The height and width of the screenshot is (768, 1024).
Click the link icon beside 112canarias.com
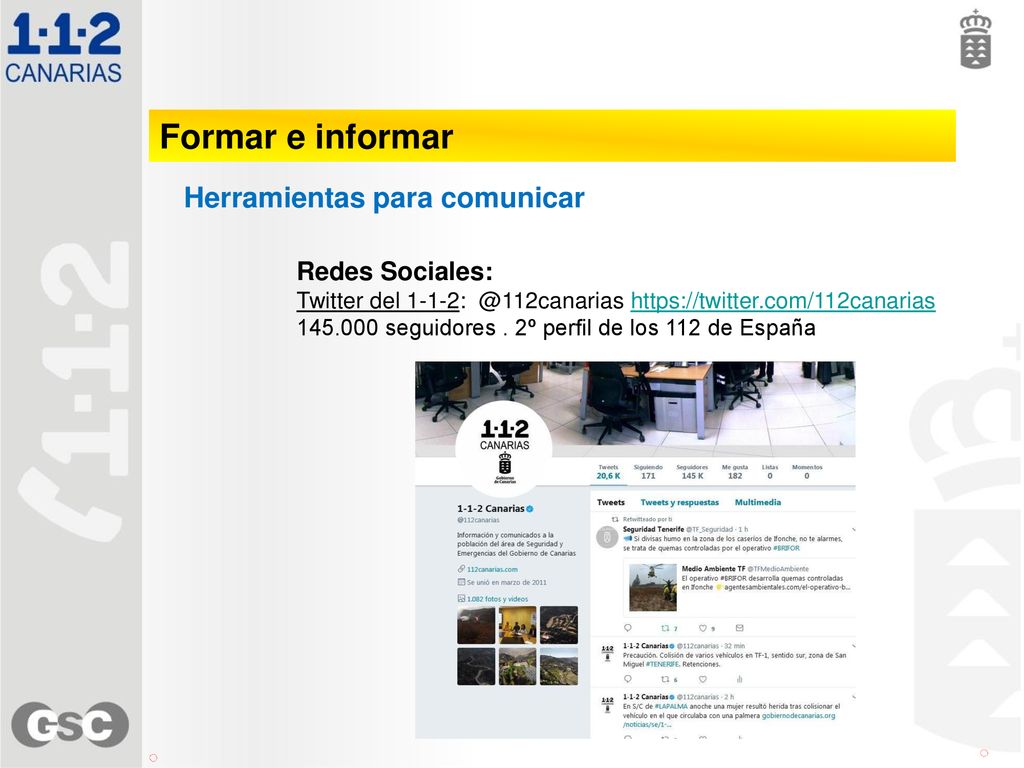(461, 569)
